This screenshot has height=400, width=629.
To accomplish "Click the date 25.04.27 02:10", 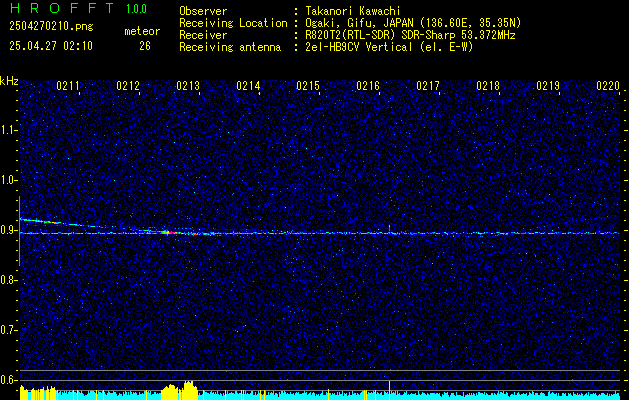I will (x=51, y=46).
